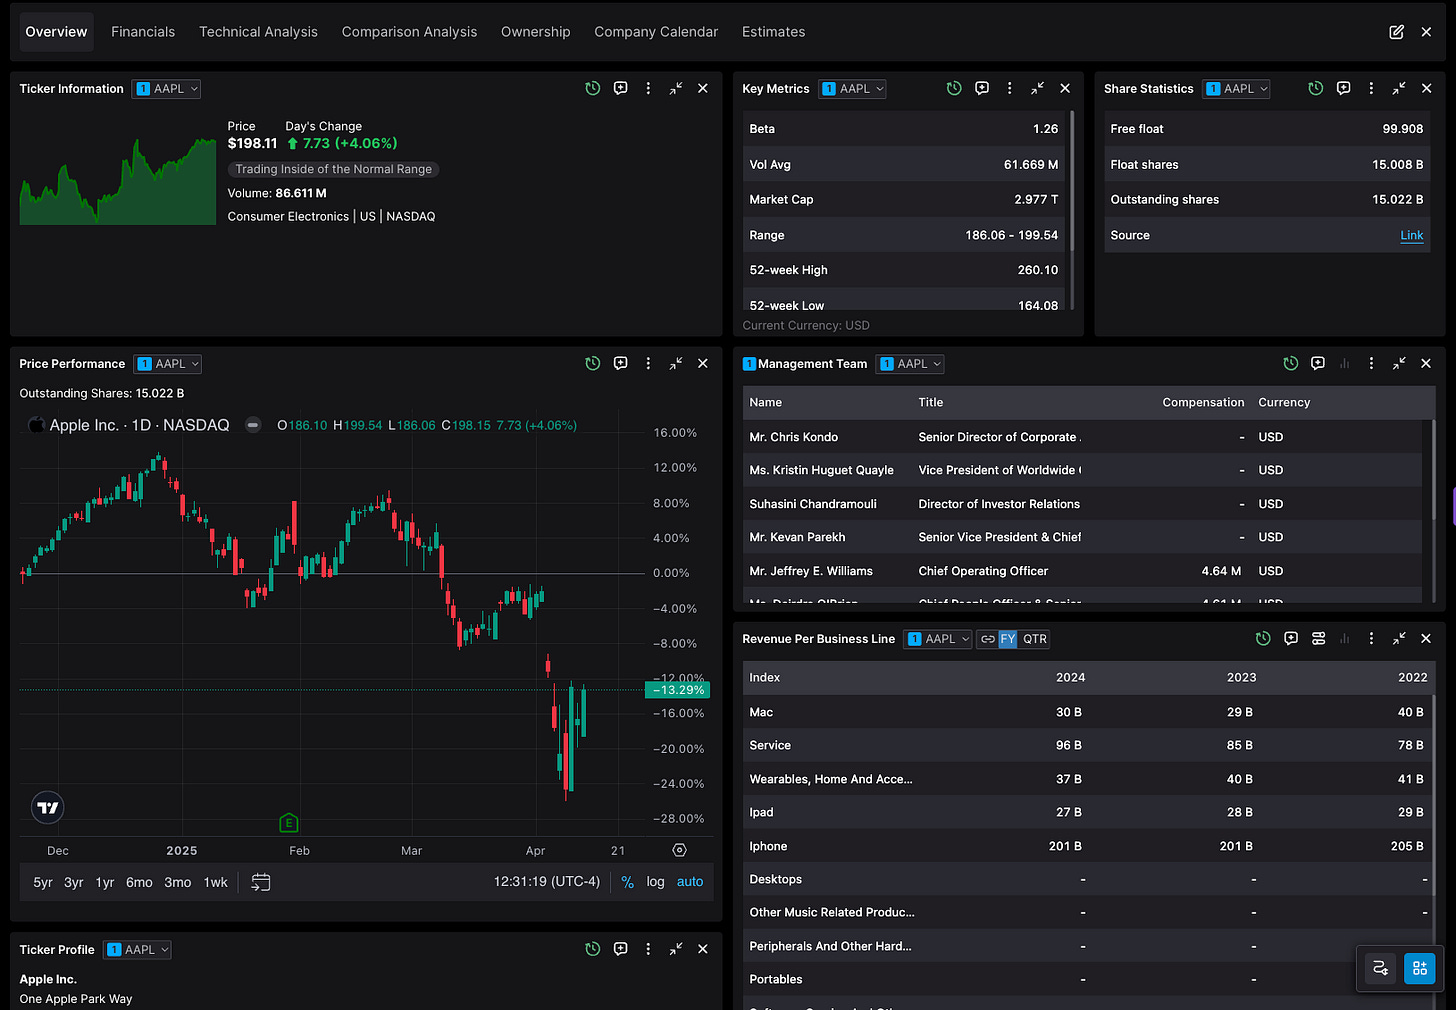Image resolution: width=1456 pixels, height=1010 pixels.
Task: Refresh the Share Statistics widget
Action: (x=1316, y=88)
